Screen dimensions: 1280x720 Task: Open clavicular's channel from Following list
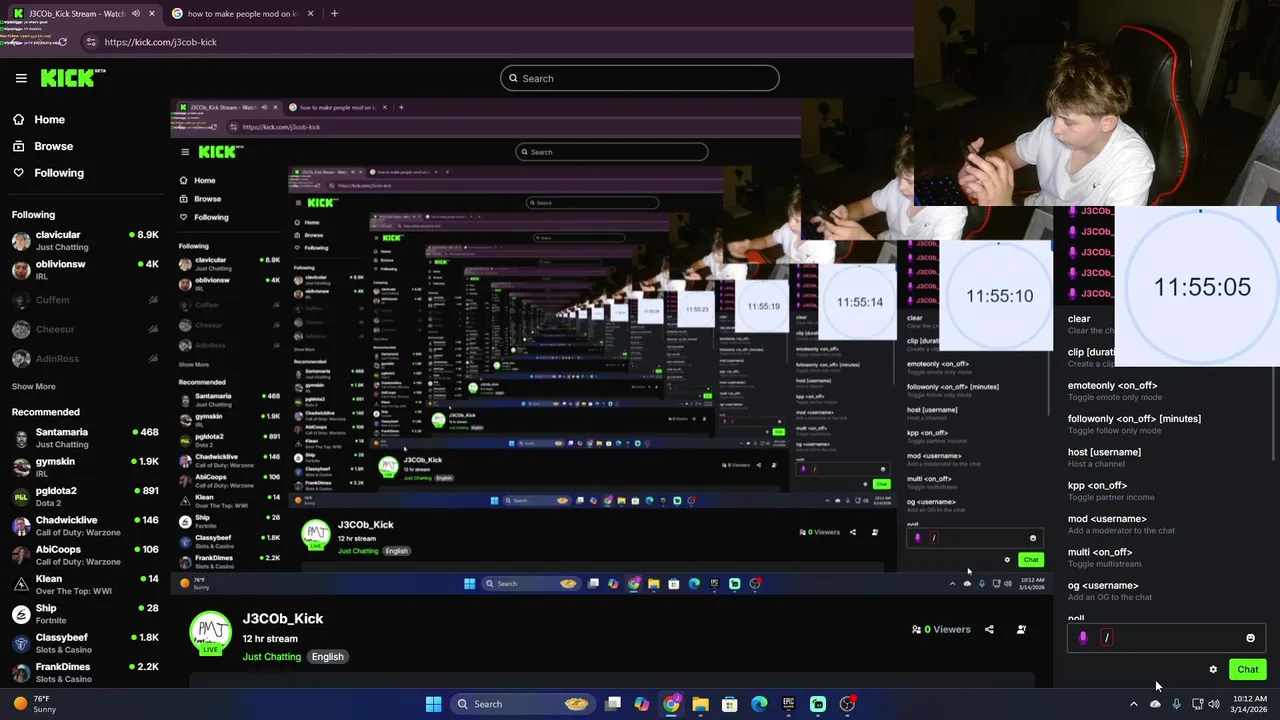tap(84, 241)
